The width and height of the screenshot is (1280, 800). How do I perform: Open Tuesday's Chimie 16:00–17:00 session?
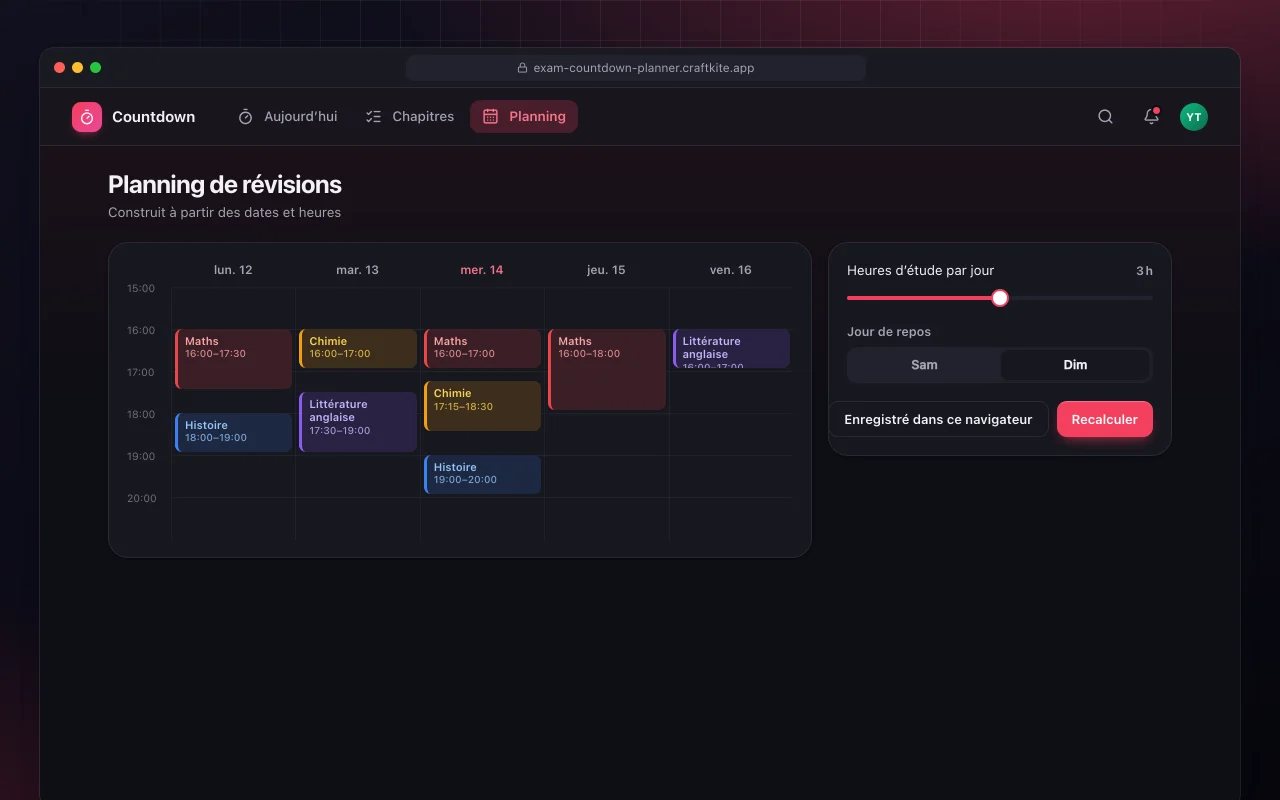click(x=358, y=349)
